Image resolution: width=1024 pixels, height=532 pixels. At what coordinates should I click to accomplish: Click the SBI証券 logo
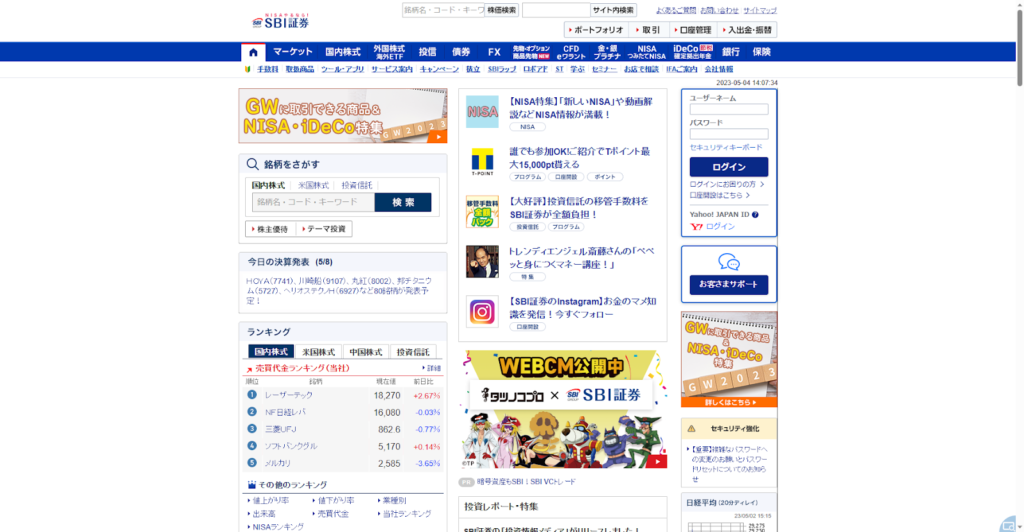pos(281,21)
